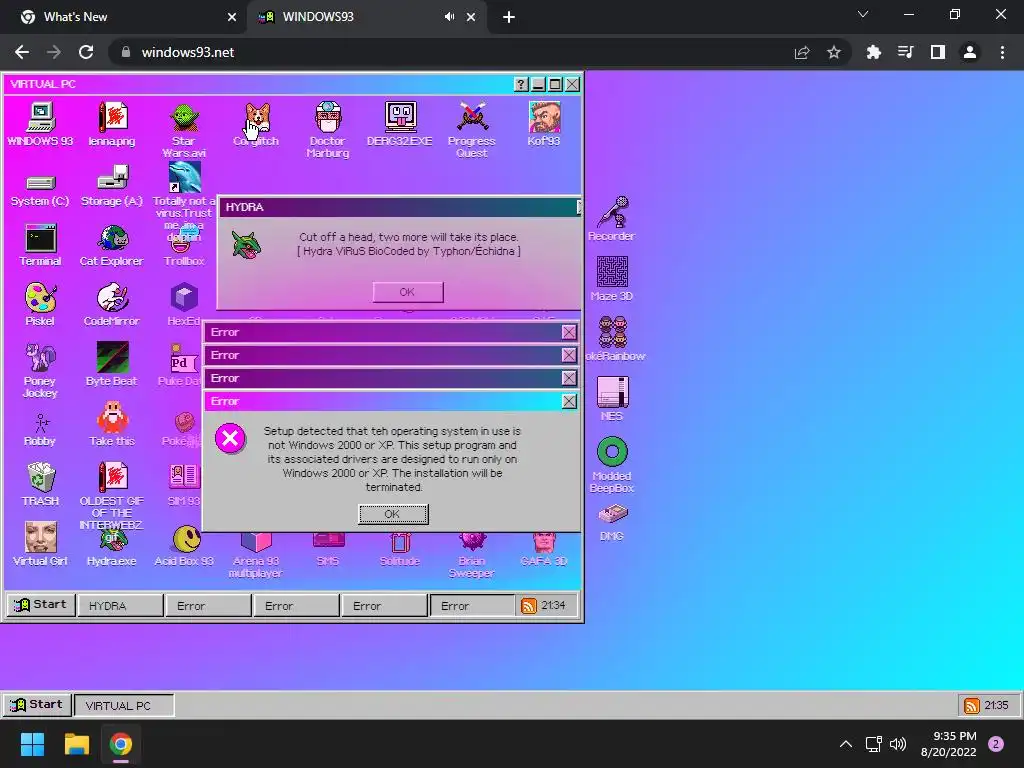Close the front Error dialog with X

(x=569, y=402)
